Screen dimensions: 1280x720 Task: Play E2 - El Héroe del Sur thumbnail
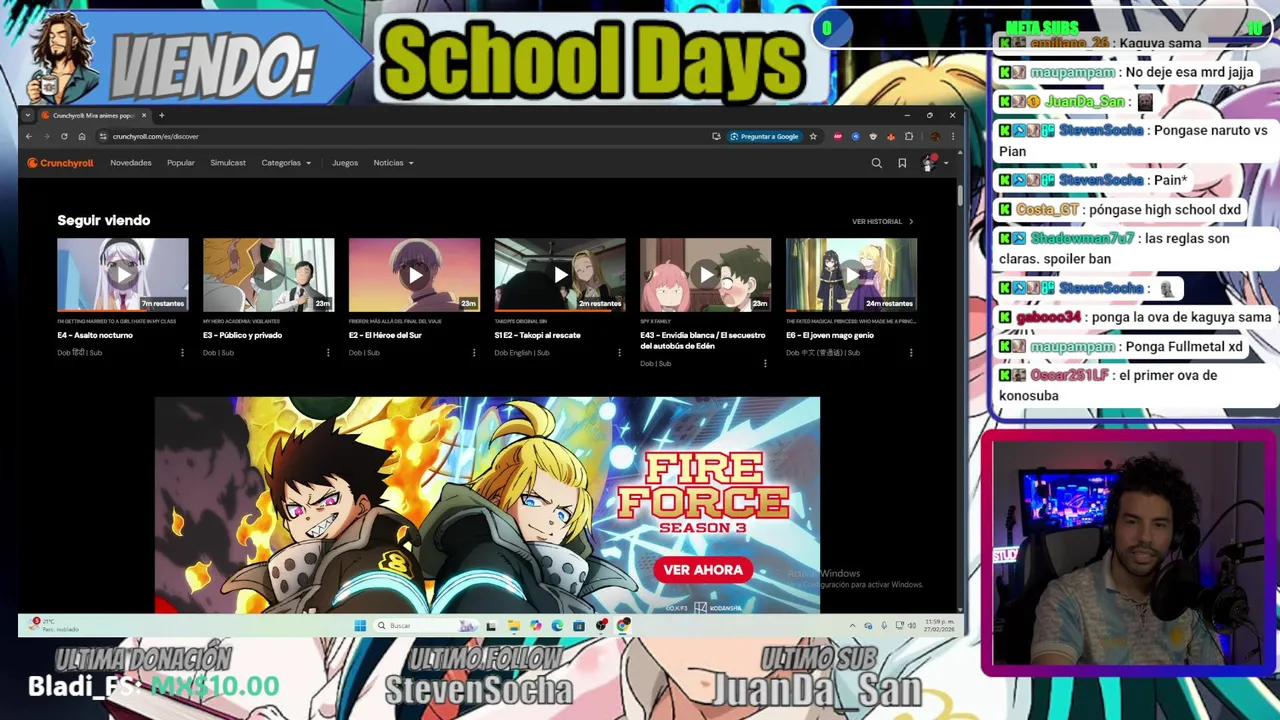pos(415,274)
